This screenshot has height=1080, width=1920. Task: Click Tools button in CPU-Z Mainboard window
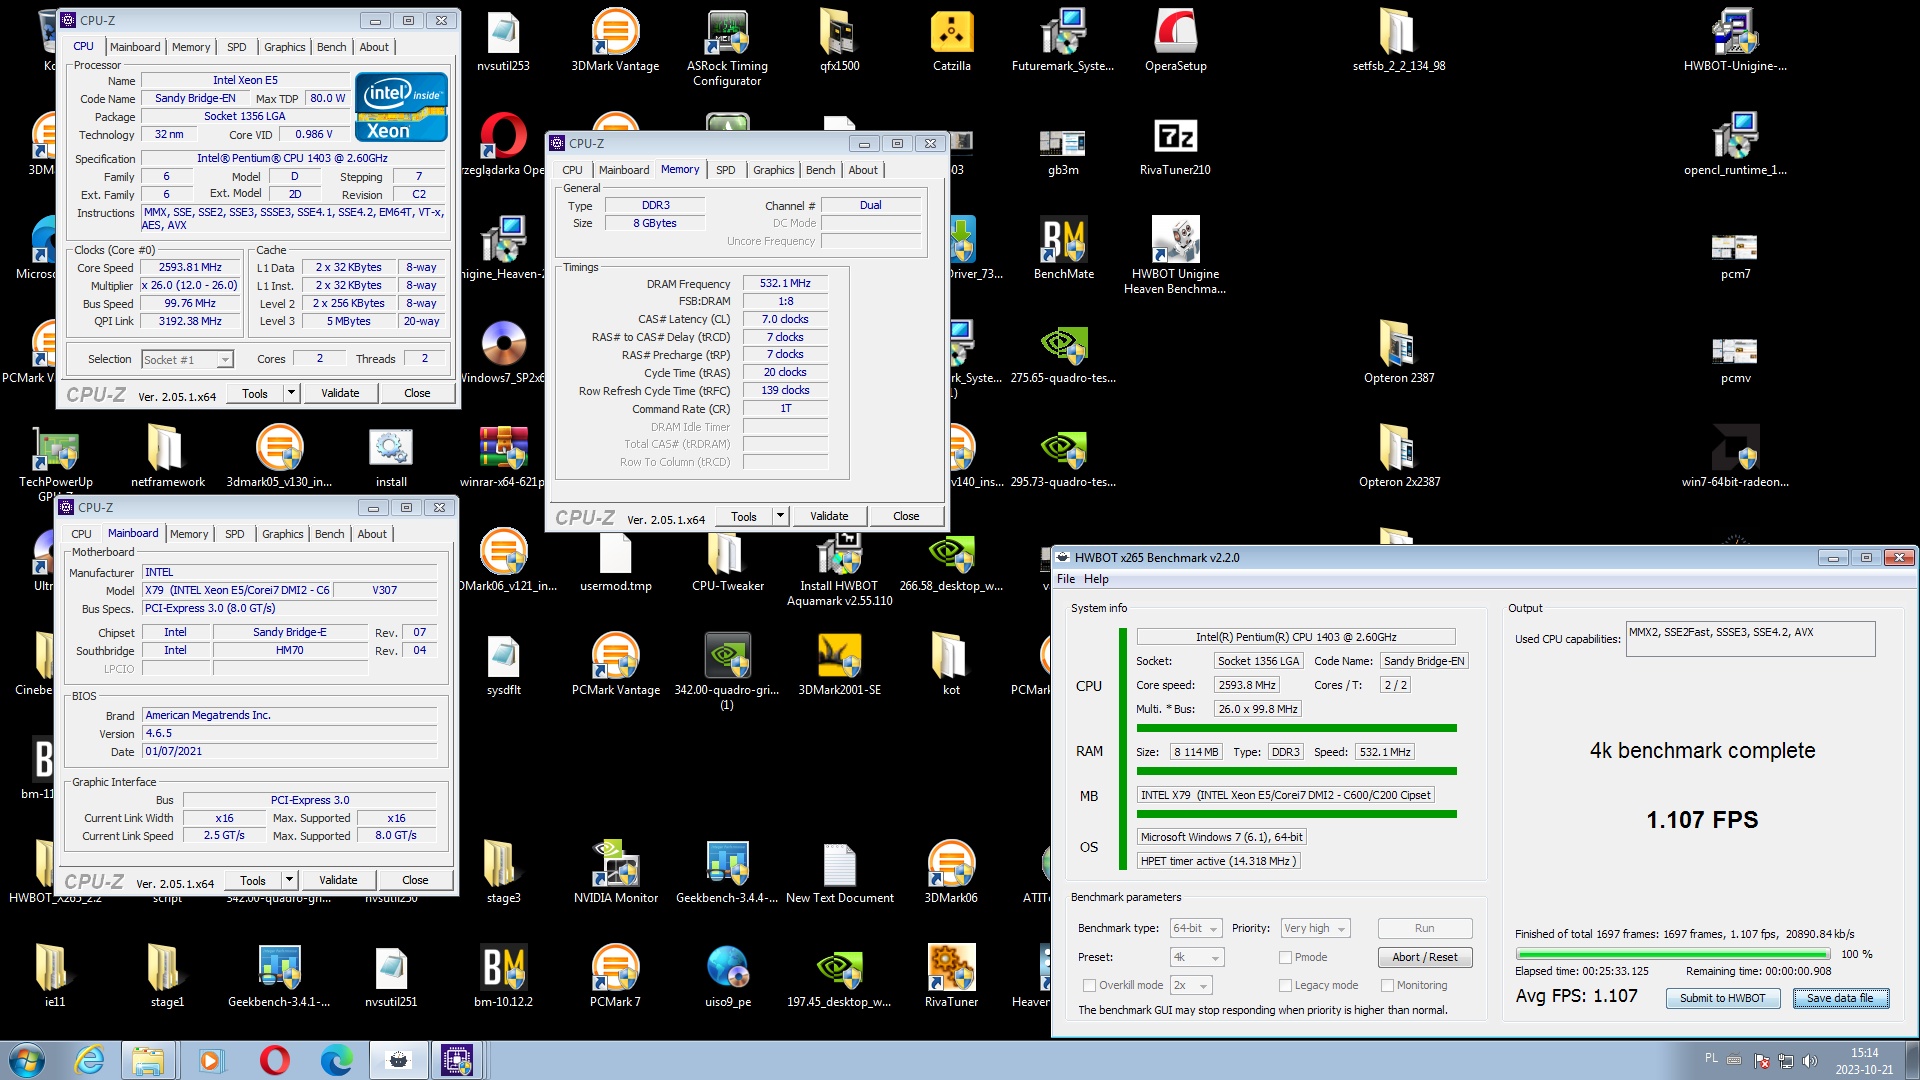coord(253,880)
